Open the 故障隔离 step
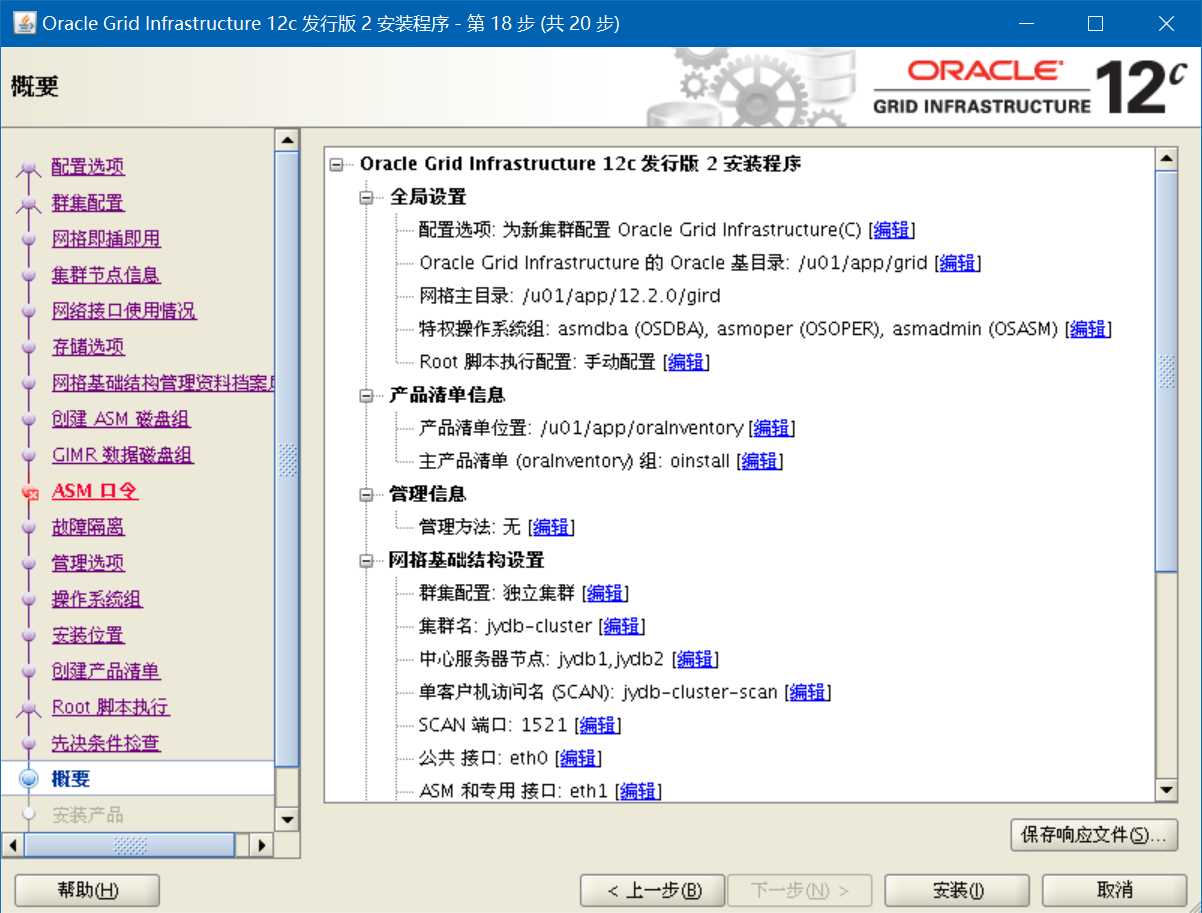The height and width of the screenshot is (913, 1202). tap(88, 527)
